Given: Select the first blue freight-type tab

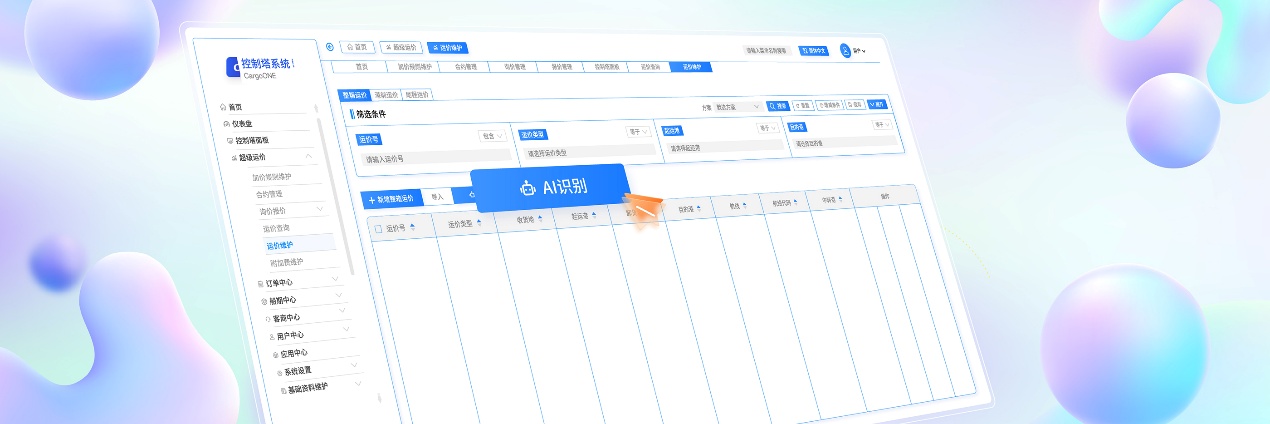Looking at the screenshot, I should coord(355,94).
